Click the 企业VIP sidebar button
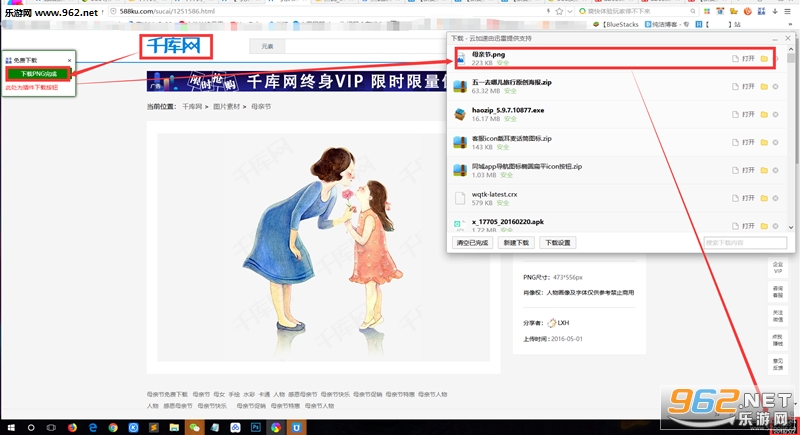Screen dimensions: 800x435 [778, 268]
